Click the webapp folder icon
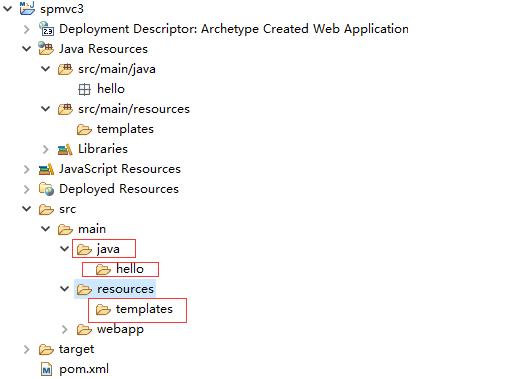Screen dimensions: 525x379 click(x=84, y=329)
